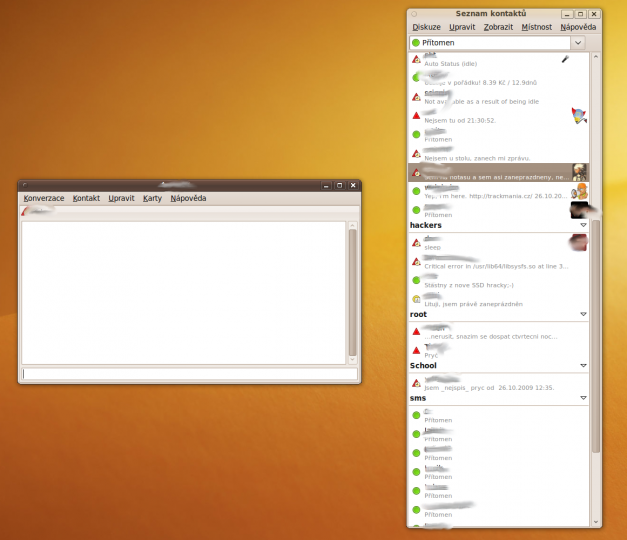
Task: Select 'Nejsem tu od 21:30:52.' contact
Action: point(499,116)
